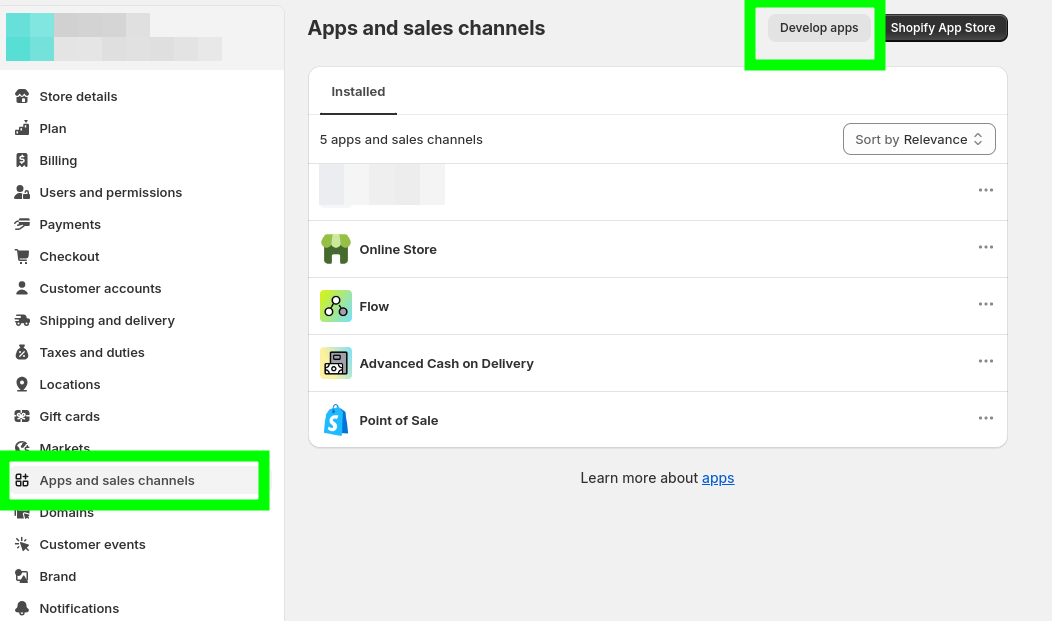Follow the 'apps' learn more link
This screenshot has width=1052, height=621.
pyautogui.click(x=718, y=478)
